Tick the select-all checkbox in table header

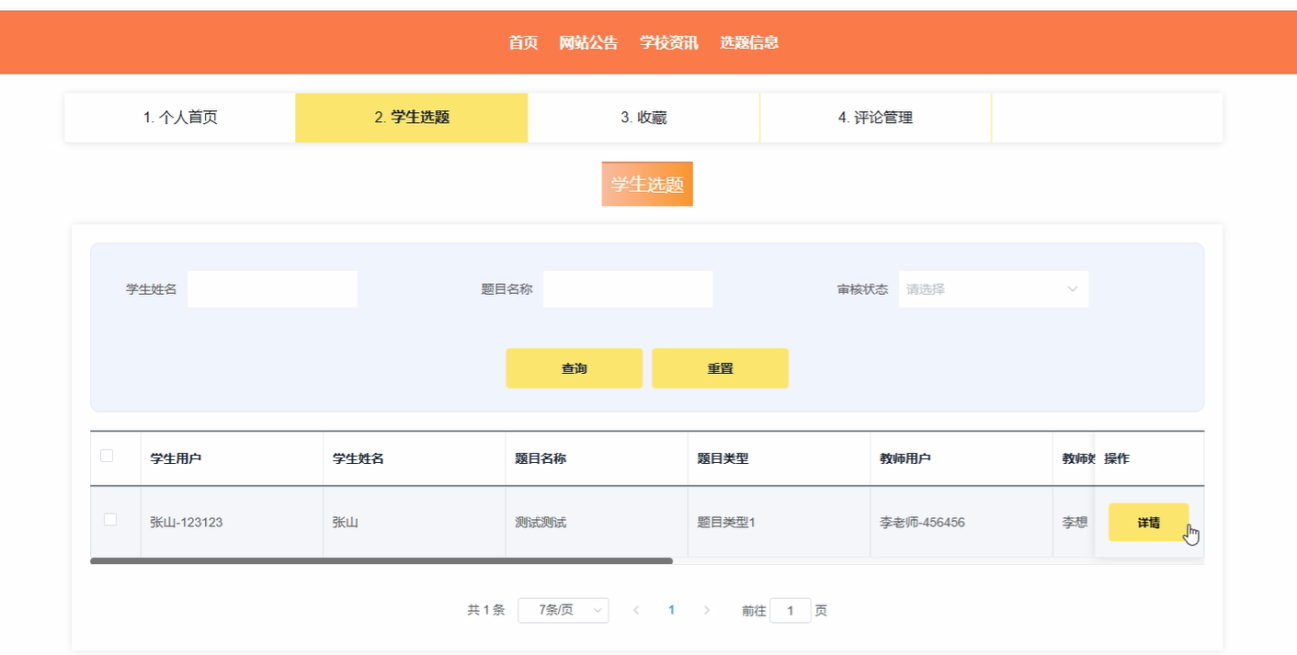coord(107,456)
